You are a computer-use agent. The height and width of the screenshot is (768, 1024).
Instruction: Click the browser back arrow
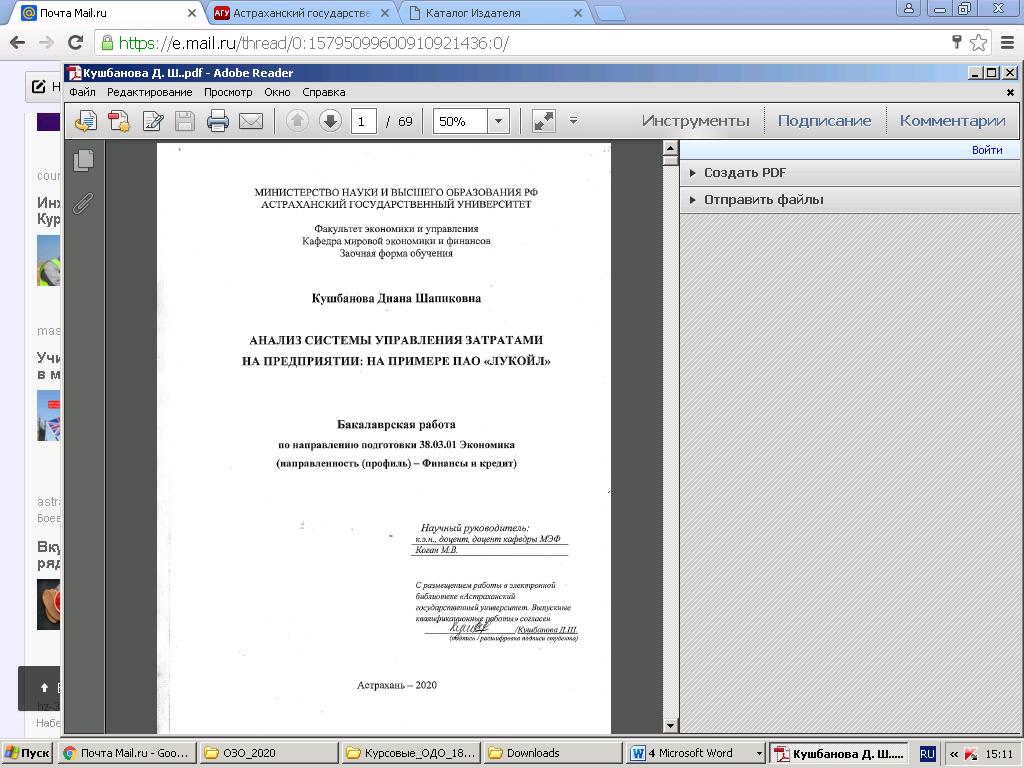(x=18, y=43)
